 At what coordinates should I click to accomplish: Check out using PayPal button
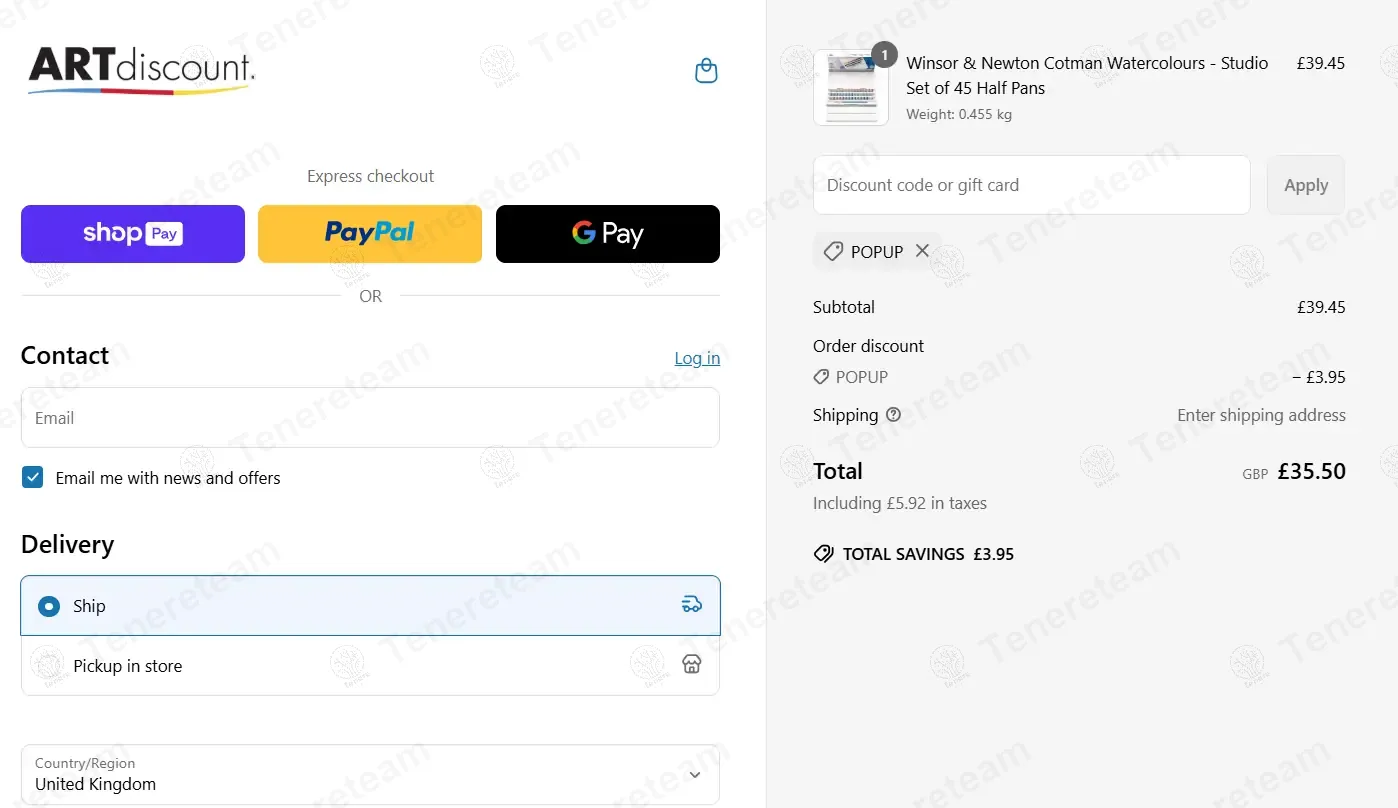point(370,234)
